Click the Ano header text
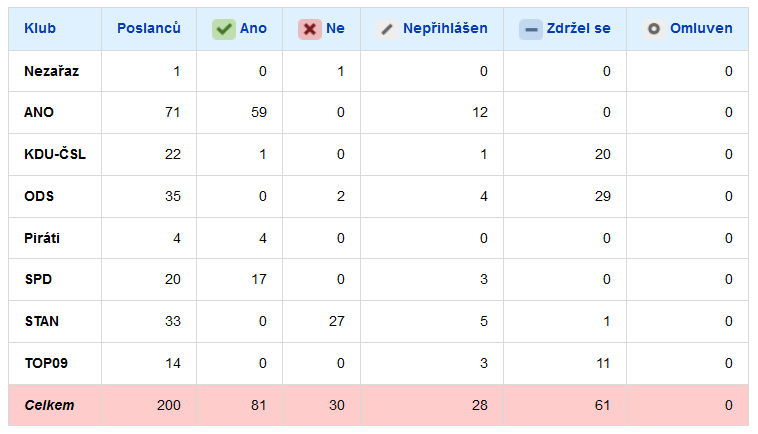Screen dimensions: 758x434 coord(253,29)
